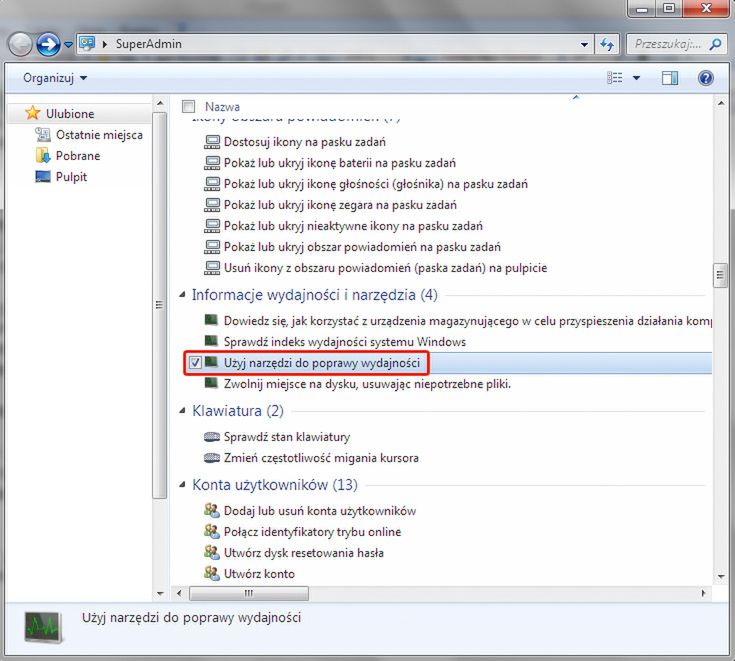735x661 pixels.
Task: Click the navigation pane scrollbar thumb
Action: [x=160, y=305]
